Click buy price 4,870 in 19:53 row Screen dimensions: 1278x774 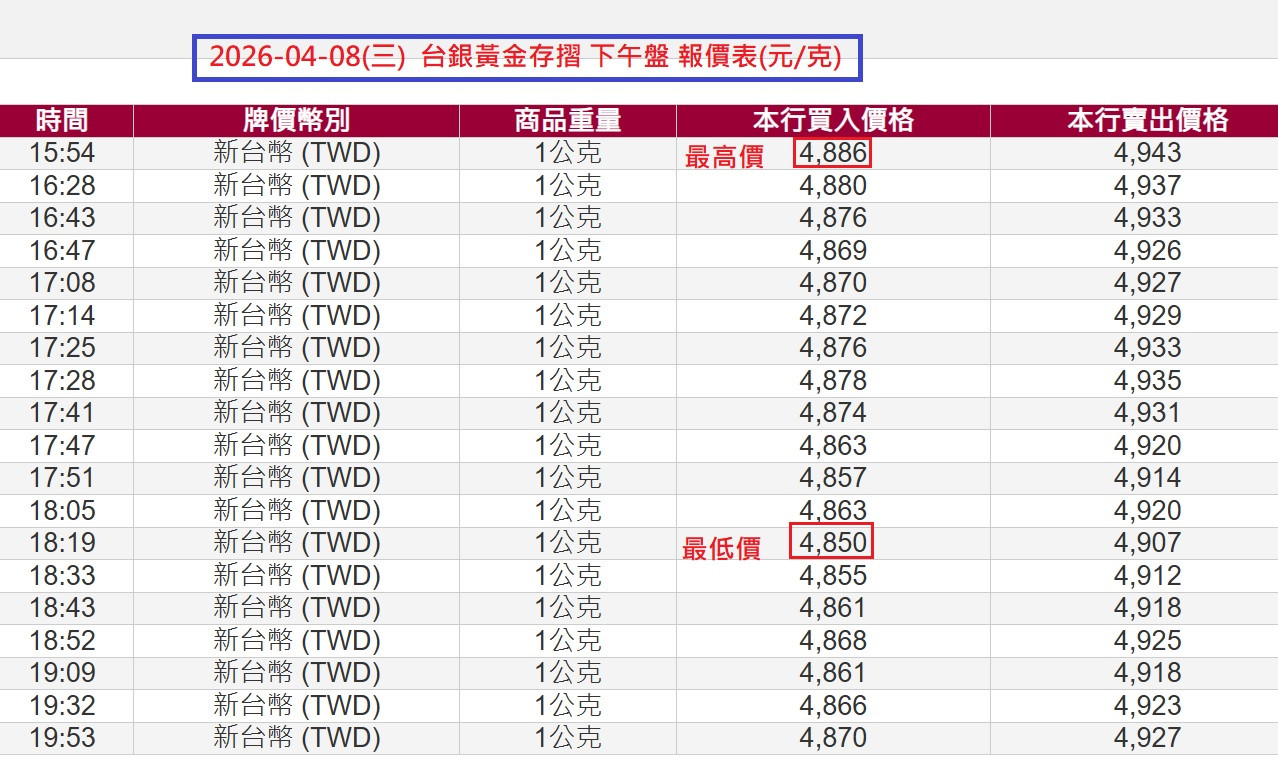[833, 738]
